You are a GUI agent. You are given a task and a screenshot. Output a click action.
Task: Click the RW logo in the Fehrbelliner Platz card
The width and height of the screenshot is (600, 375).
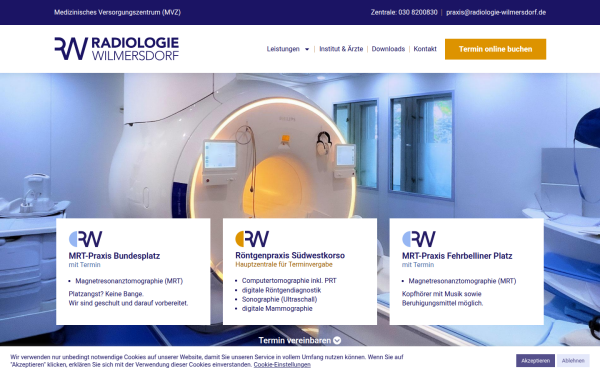(419, 239)
